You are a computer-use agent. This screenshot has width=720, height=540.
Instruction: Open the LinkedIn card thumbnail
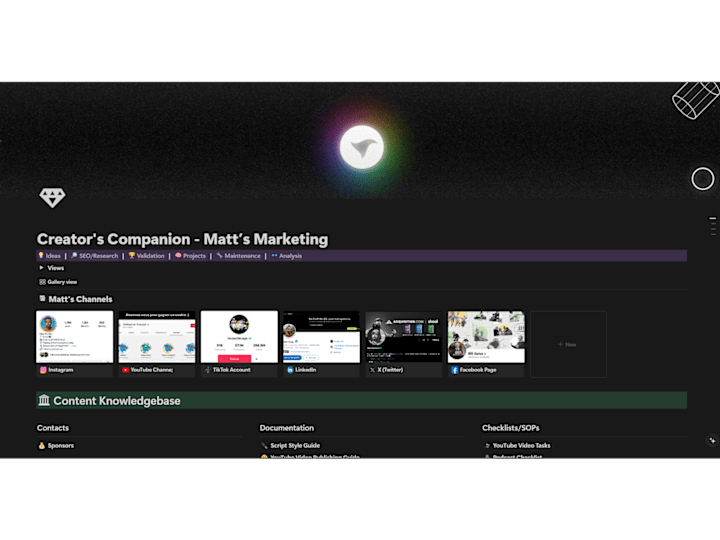tap(321, 337)
